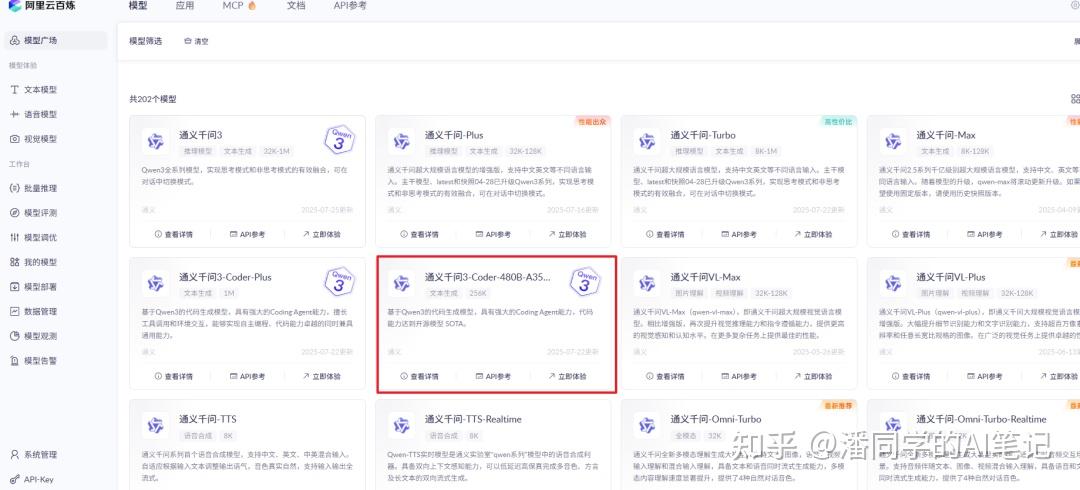The image size is (1080, 490).
Task: Switch to the API参考 top tab
Action: pos(350,6)
